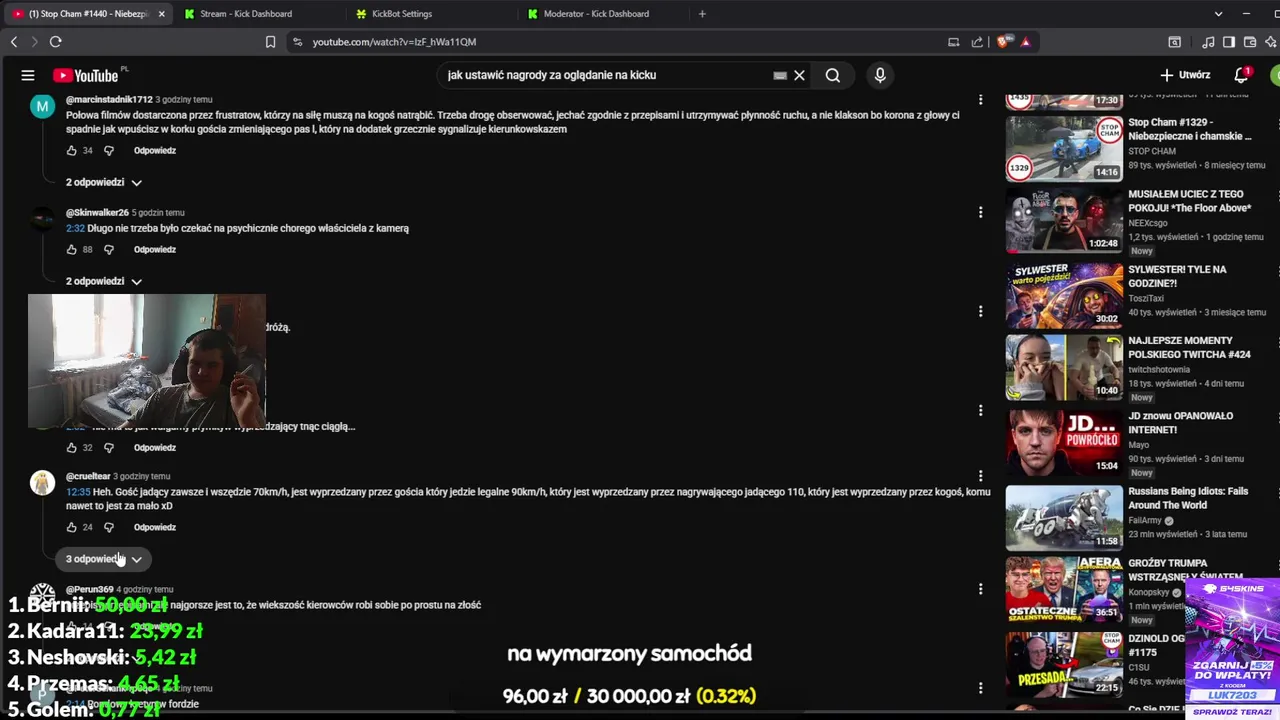Dislike marcinstadnik1712's comment
The width and height of the screenshot is (1280, 720).
click(x=109, y=150)
